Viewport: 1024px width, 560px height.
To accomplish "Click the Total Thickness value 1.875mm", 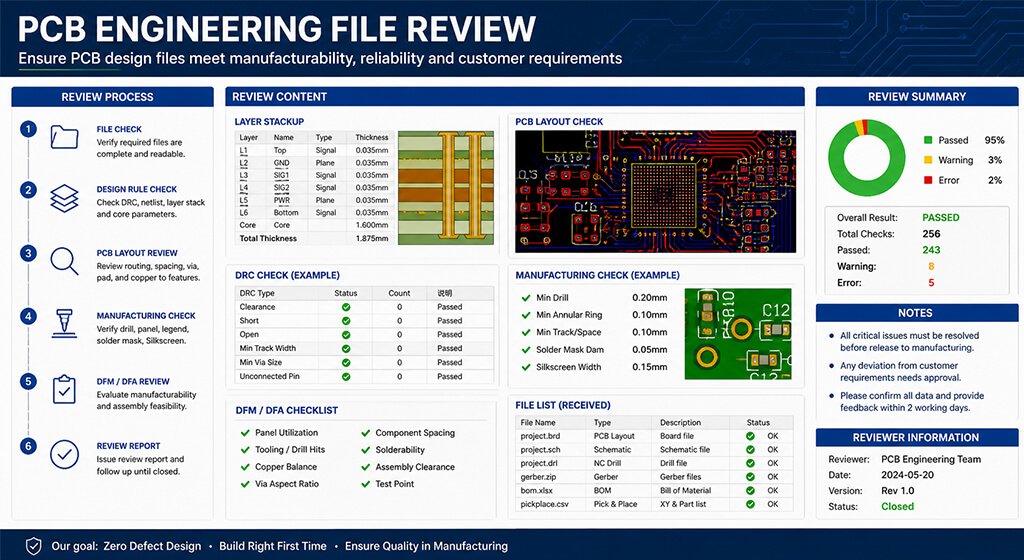I will tap(372, 239).
